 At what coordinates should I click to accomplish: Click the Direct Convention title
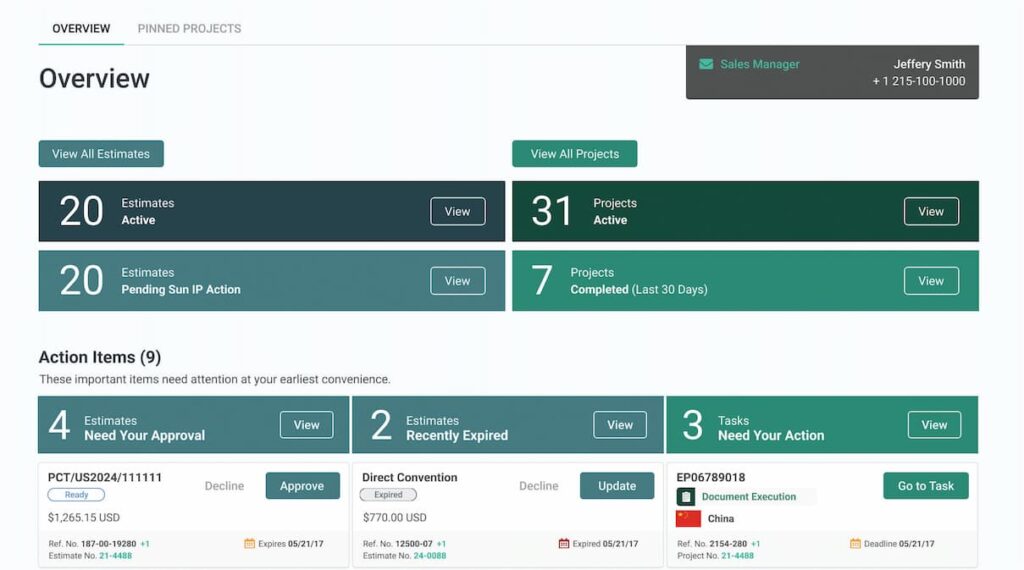tap(409, 477)
